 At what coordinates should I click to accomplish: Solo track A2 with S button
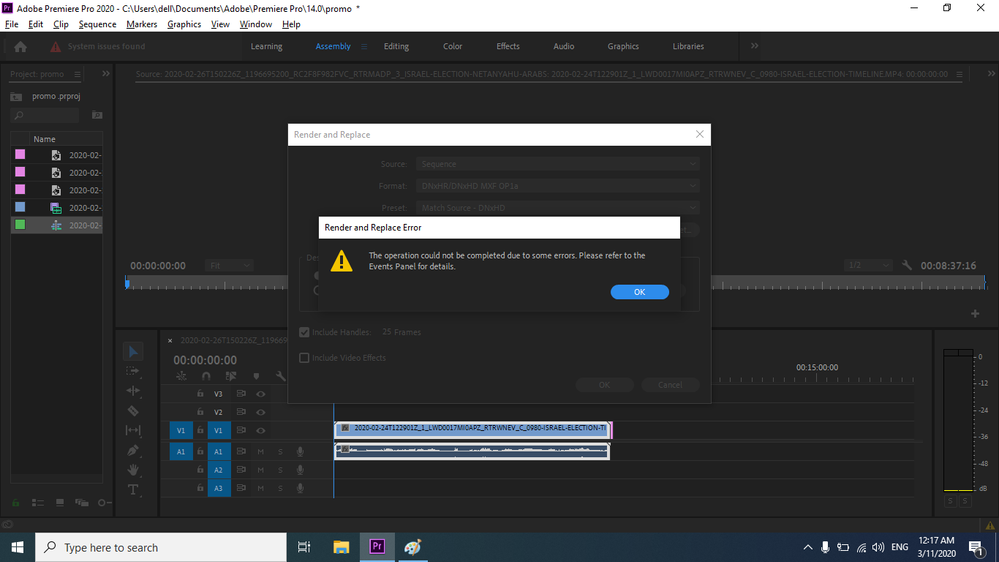(x=280, y=470)
